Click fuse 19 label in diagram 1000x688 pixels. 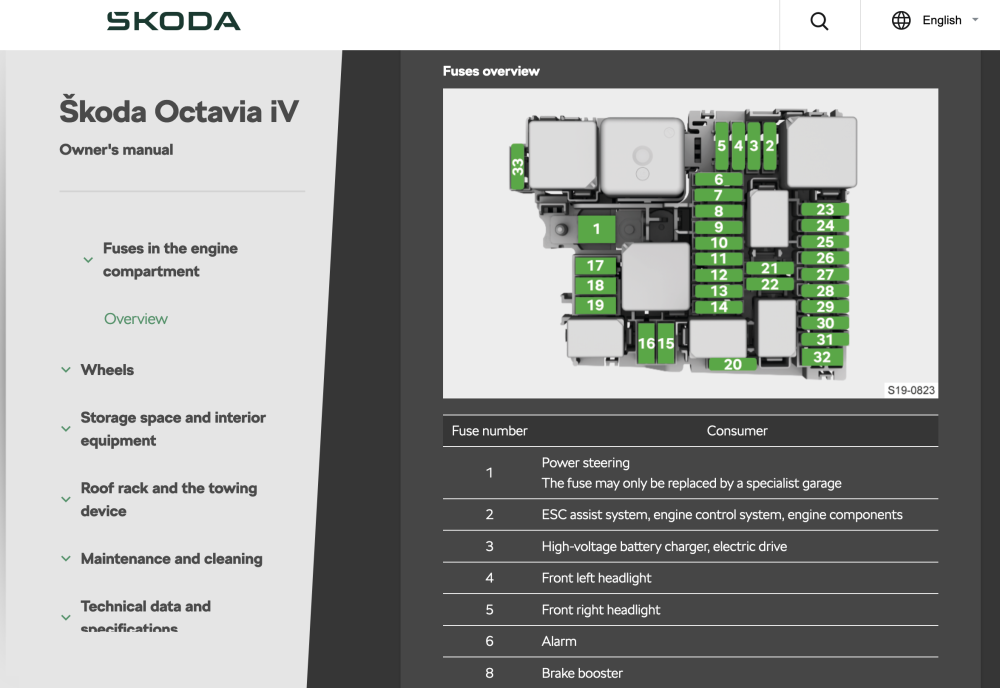[x=595, y=305]
